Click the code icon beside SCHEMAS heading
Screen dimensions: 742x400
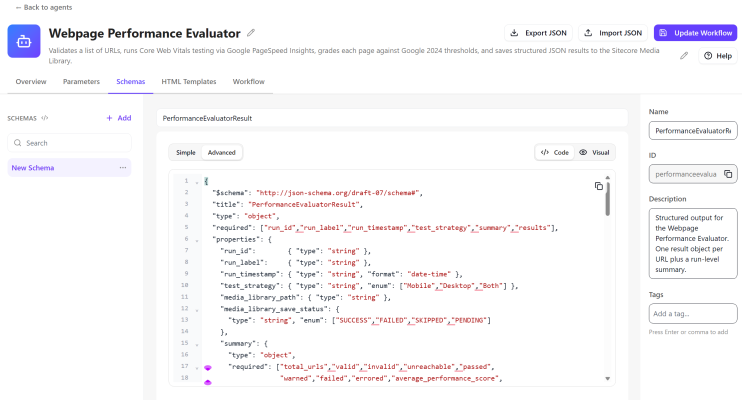pos(44,118)
